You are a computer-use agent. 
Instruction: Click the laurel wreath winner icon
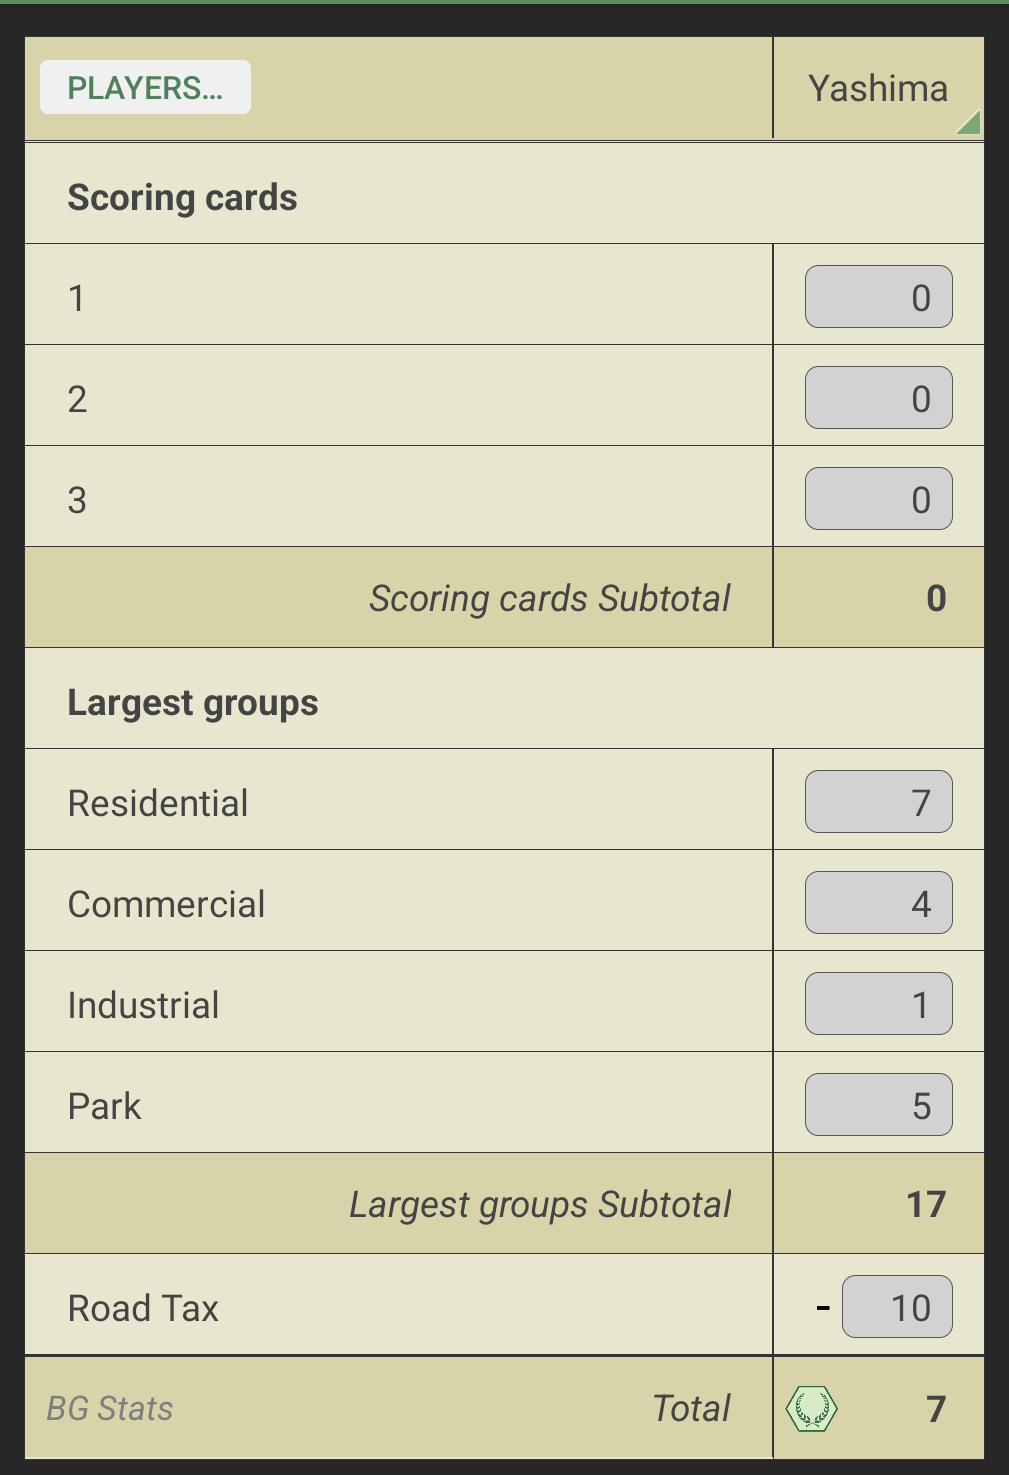[811, 1408]
